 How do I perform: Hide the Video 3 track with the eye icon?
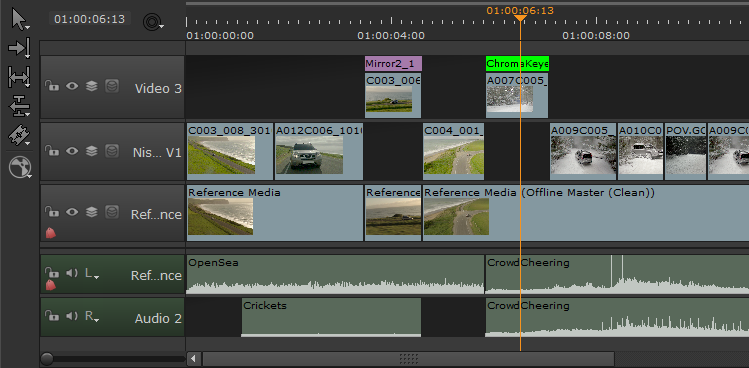(72, 86)
